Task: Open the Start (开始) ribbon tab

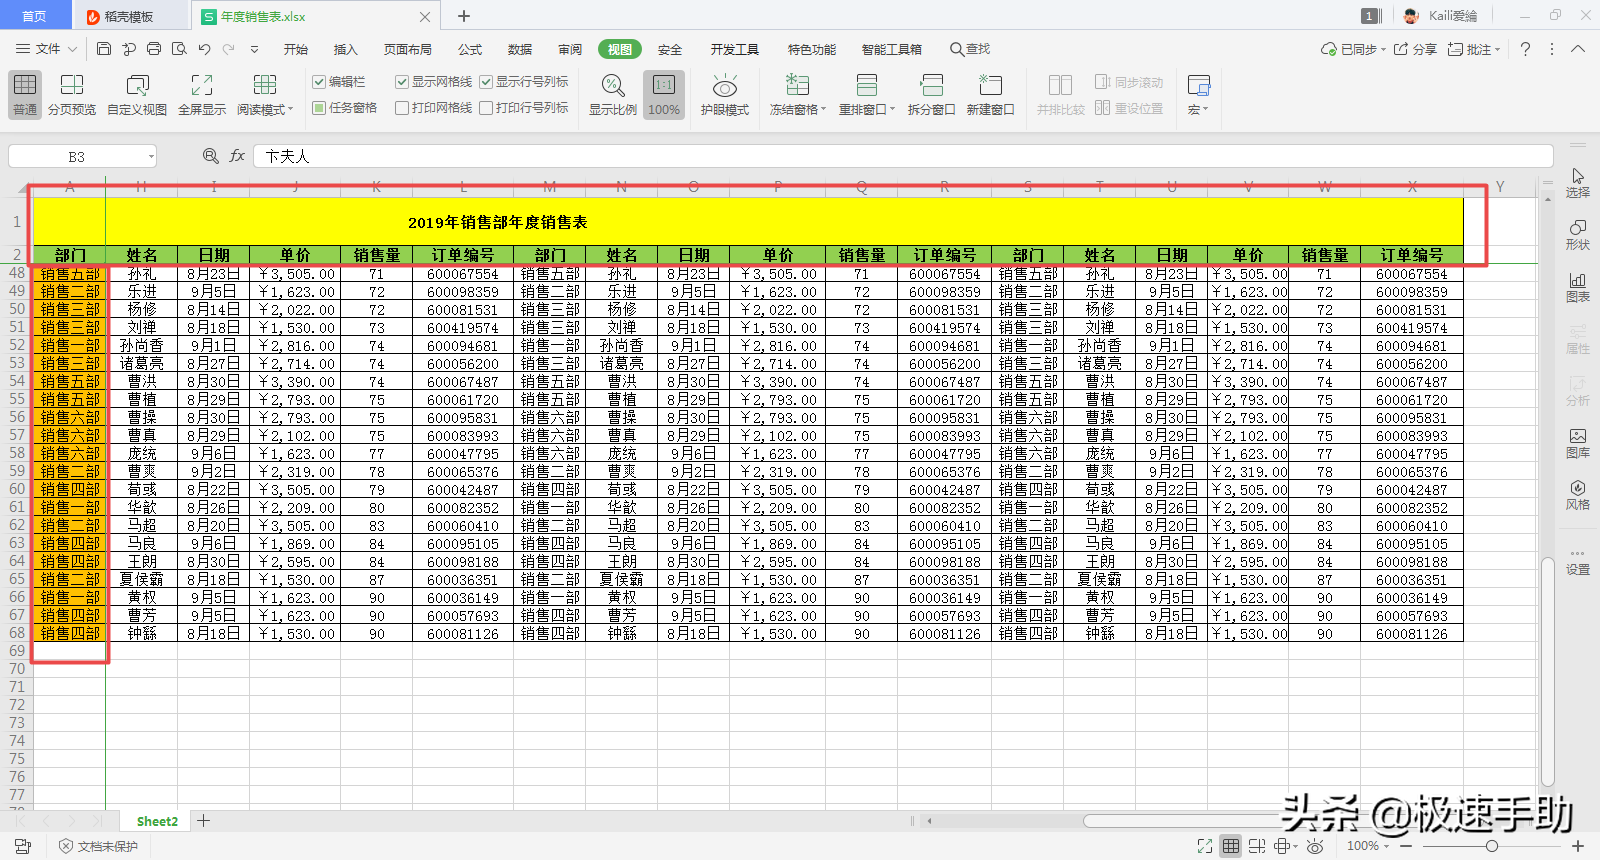Action: 295,49
